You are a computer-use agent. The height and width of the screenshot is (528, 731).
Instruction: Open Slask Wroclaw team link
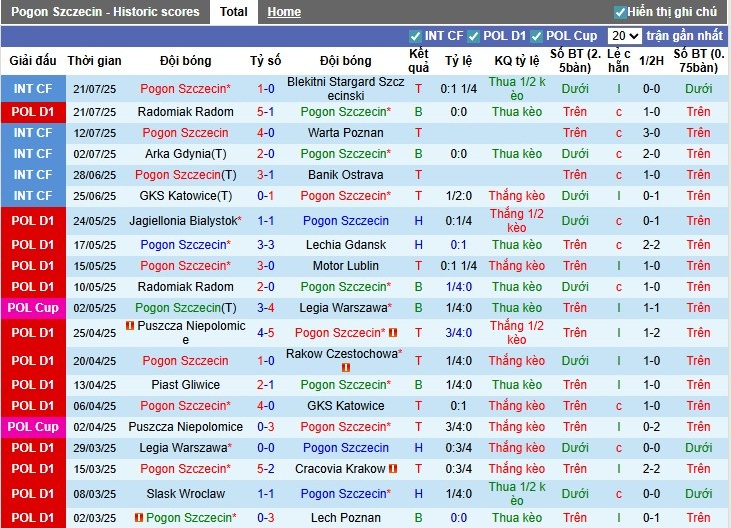(186, 494)
